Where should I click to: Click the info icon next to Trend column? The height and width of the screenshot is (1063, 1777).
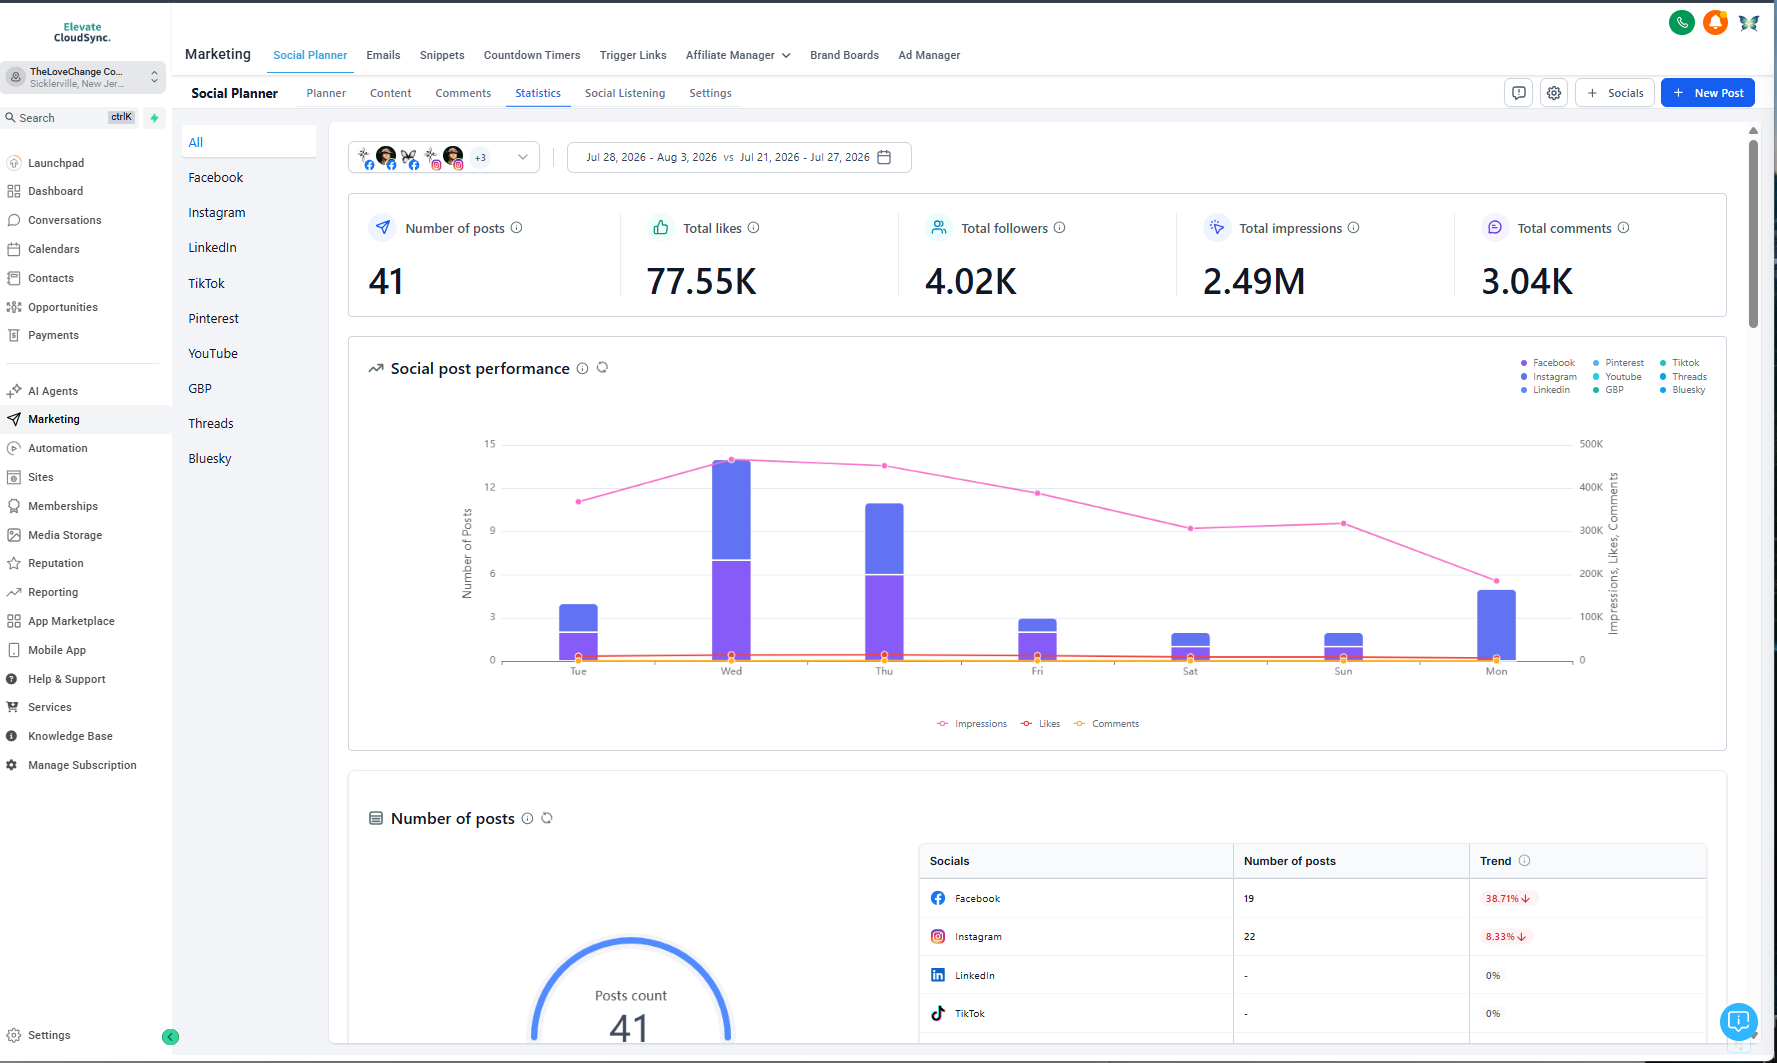(x=1524, y=861)
